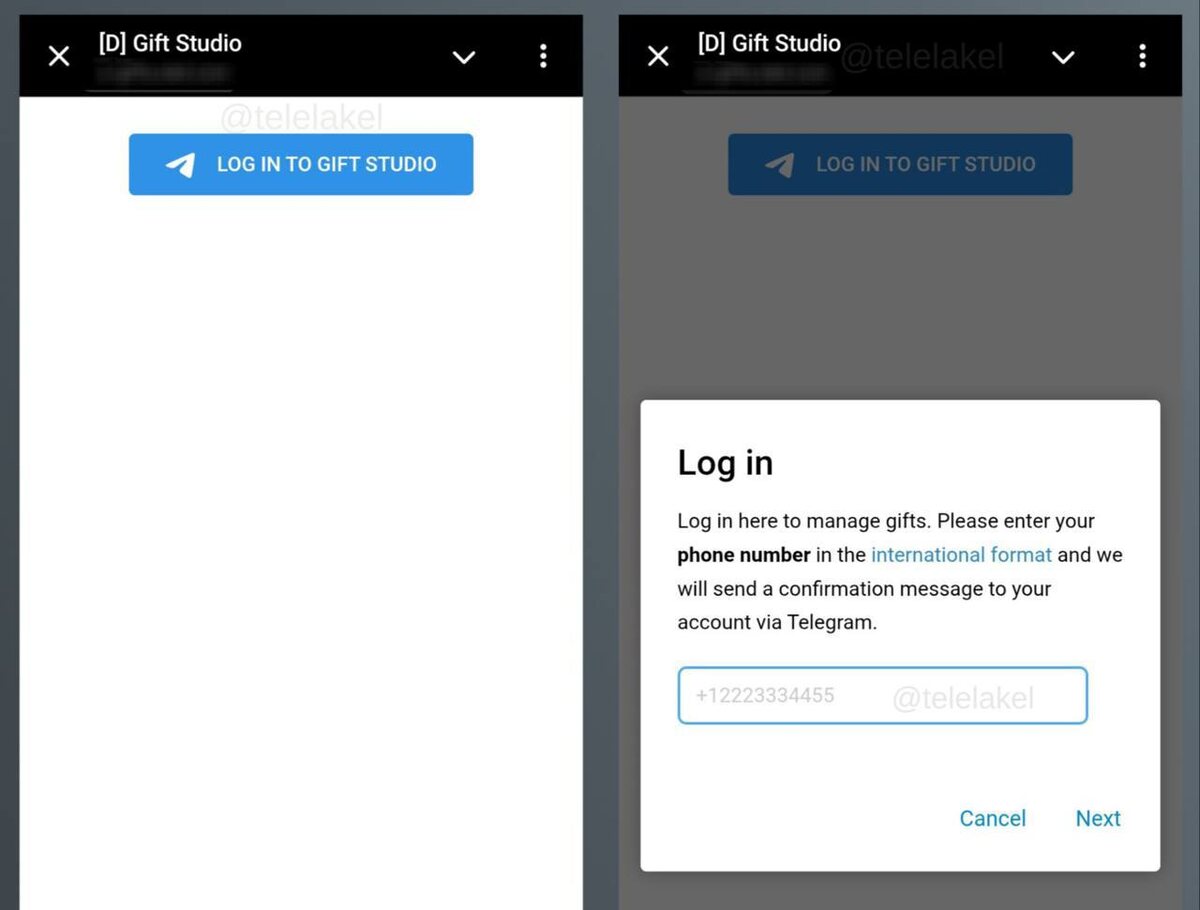Click [D] Gift Studio title above the dimmed screen

pyautogui.click(x=769, y=43)
